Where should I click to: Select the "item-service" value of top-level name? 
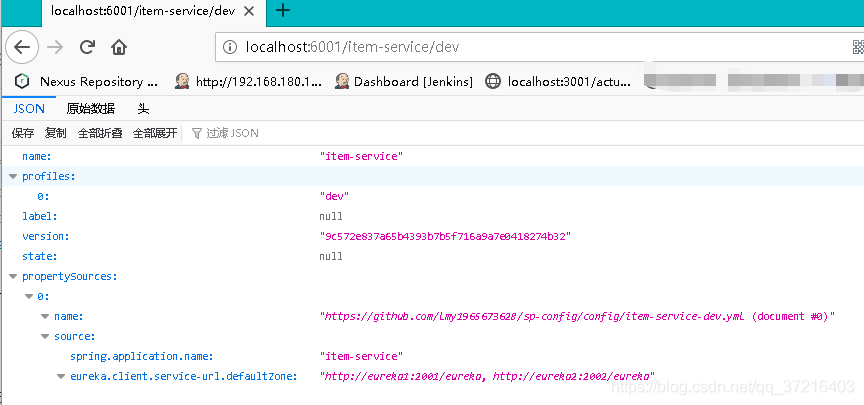click(361, 156)
